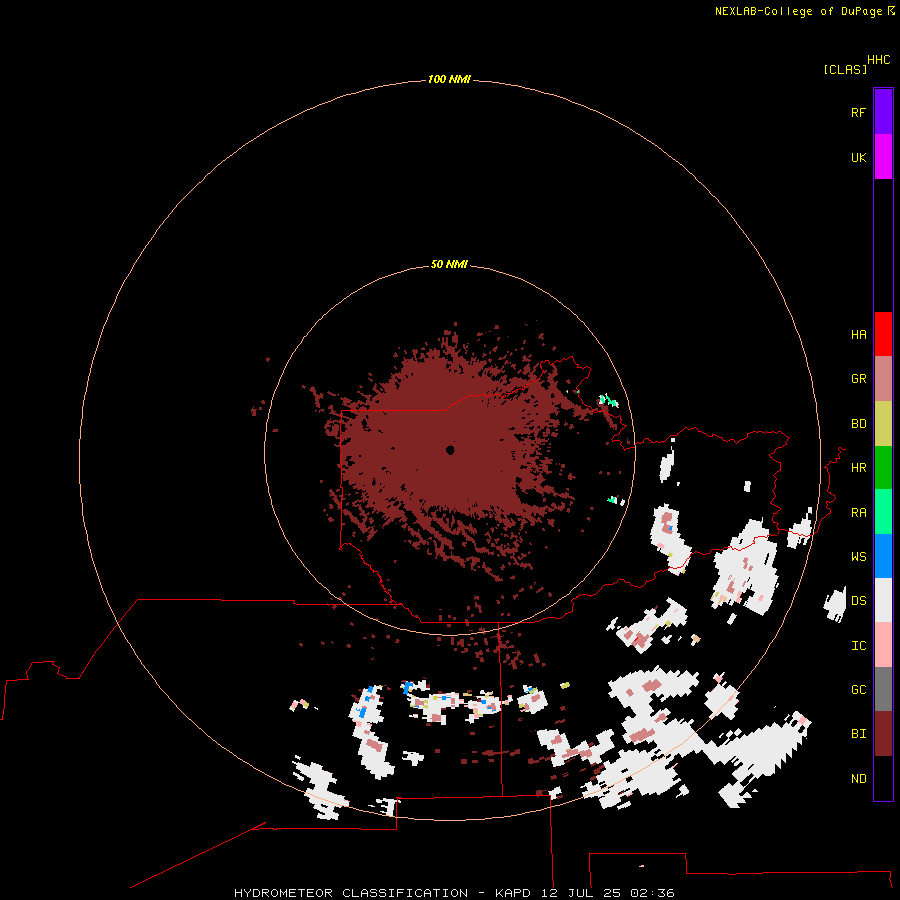Click the IC legend label
Image resolution: width=900 pixels, height=900 pixels.
858,646
